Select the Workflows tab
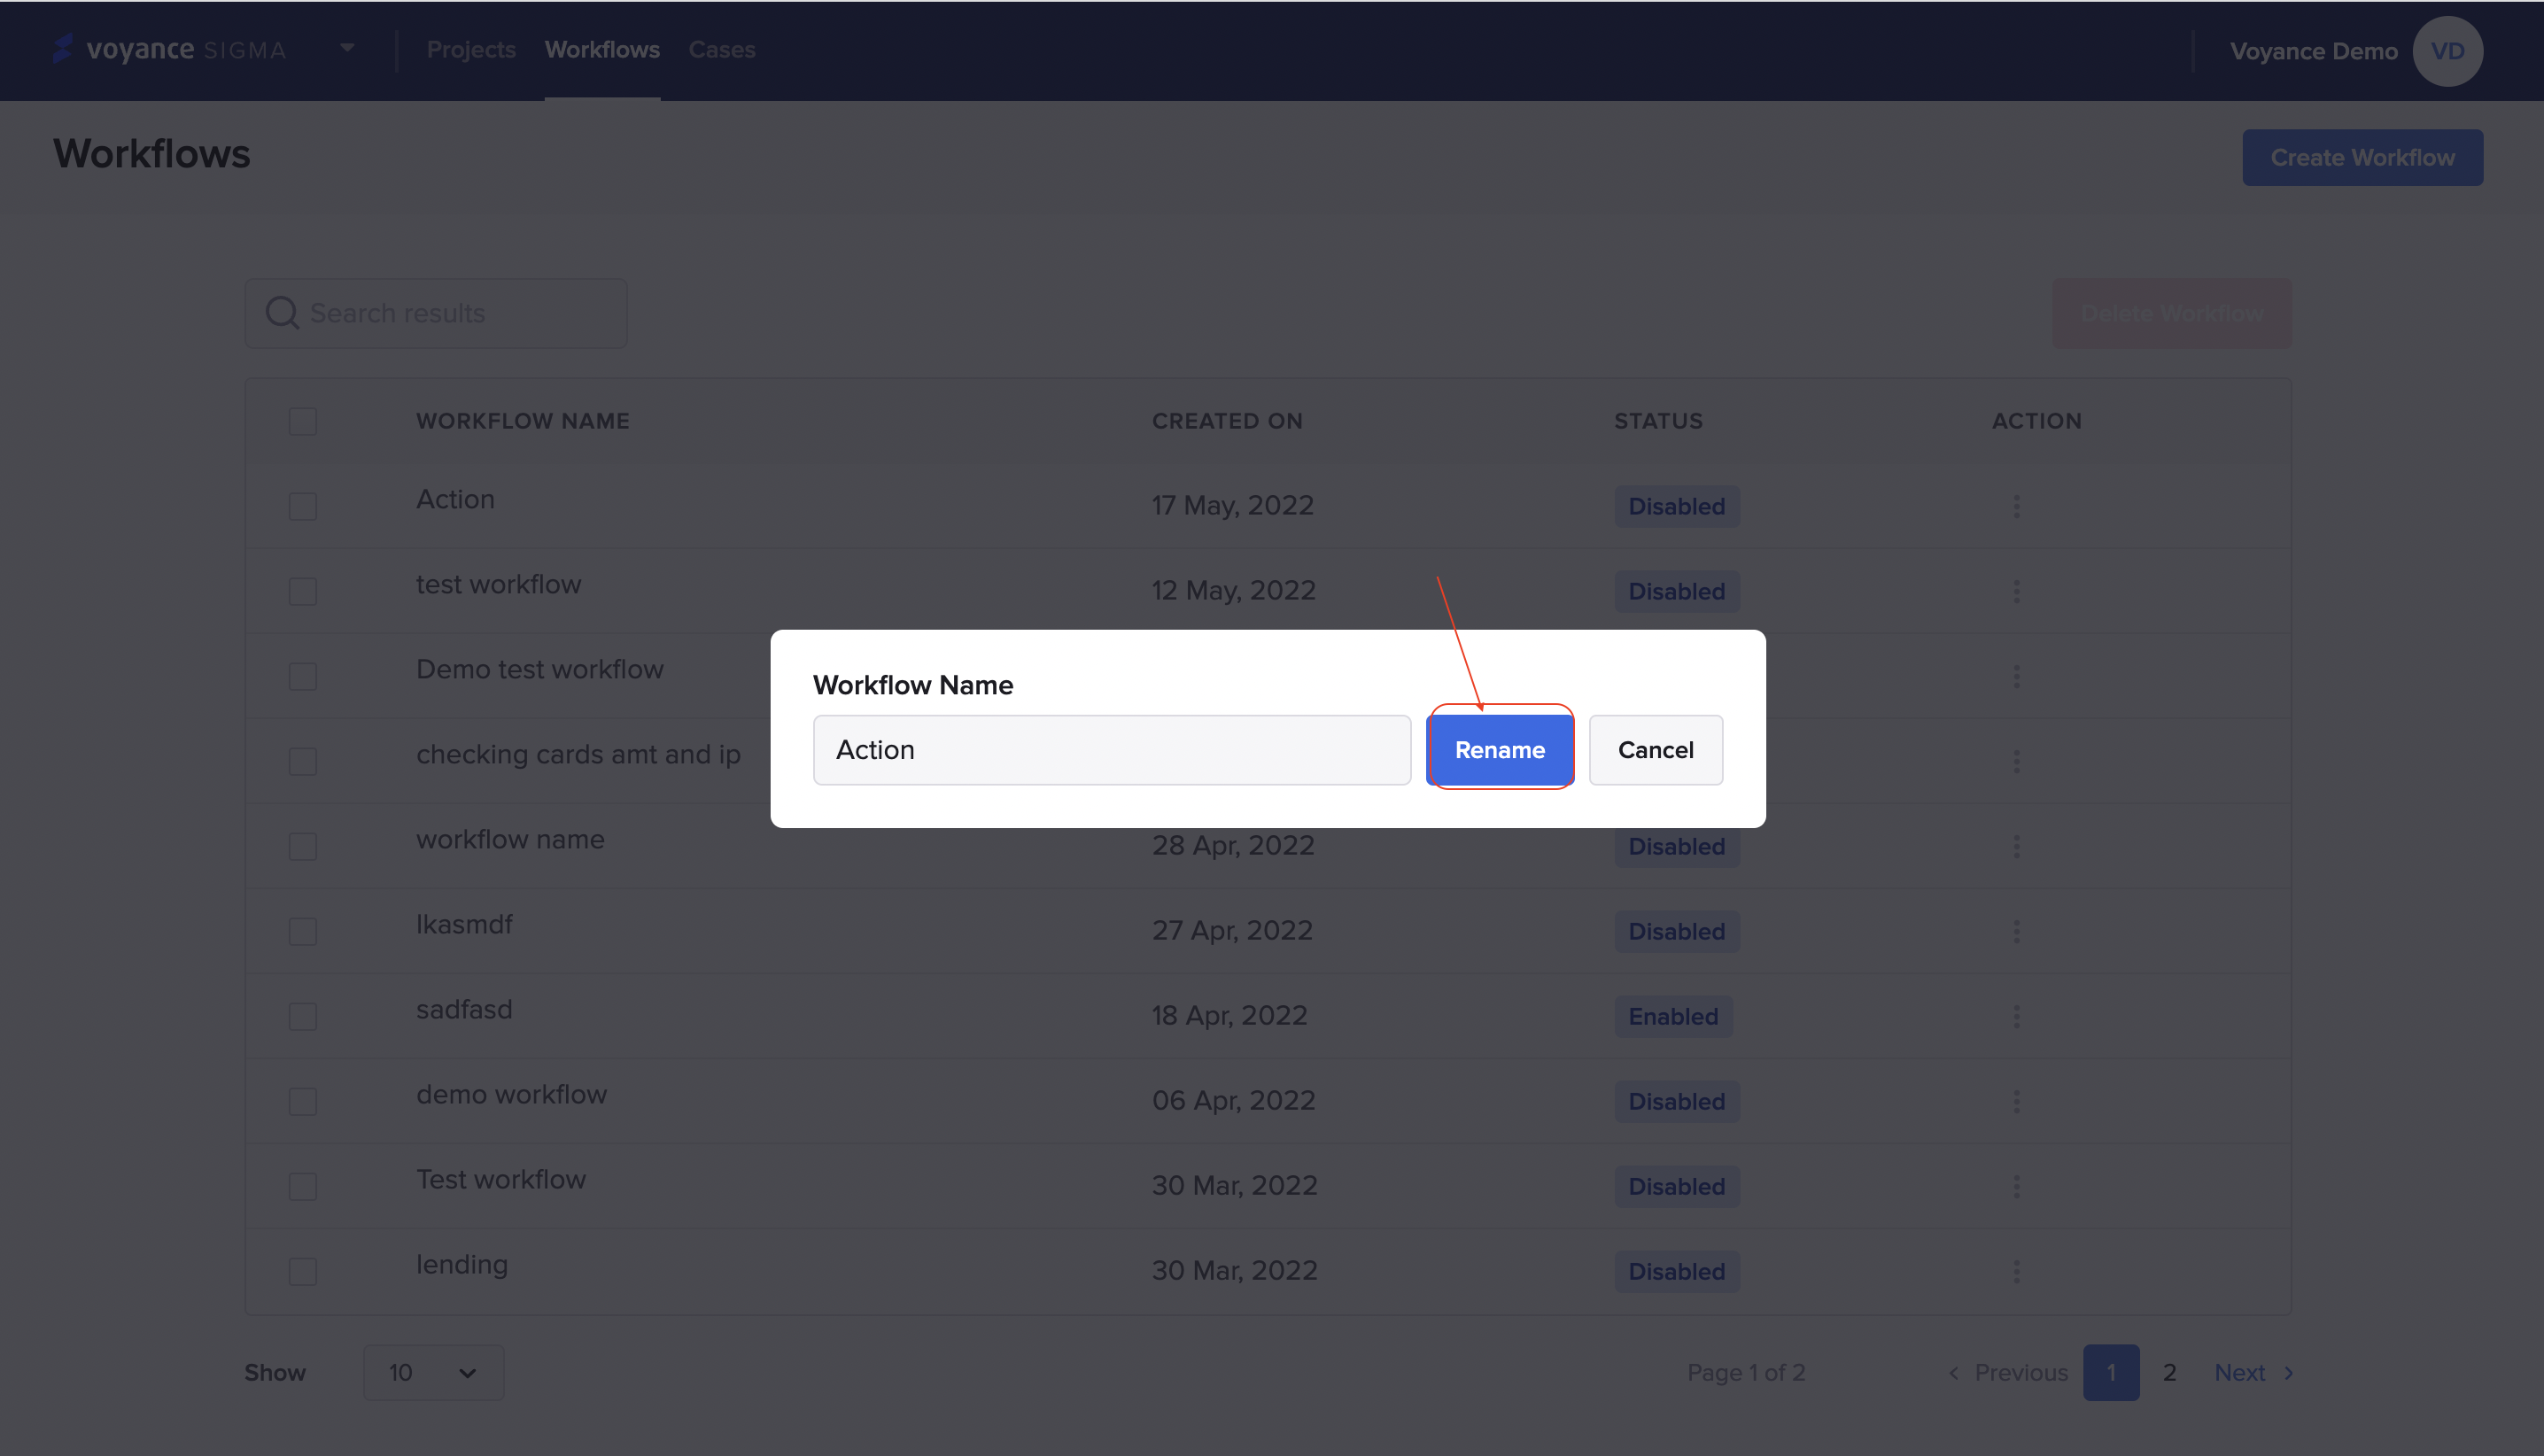Image resolution: width=2544 pixels, height=1456 pixels. point(602,49)
